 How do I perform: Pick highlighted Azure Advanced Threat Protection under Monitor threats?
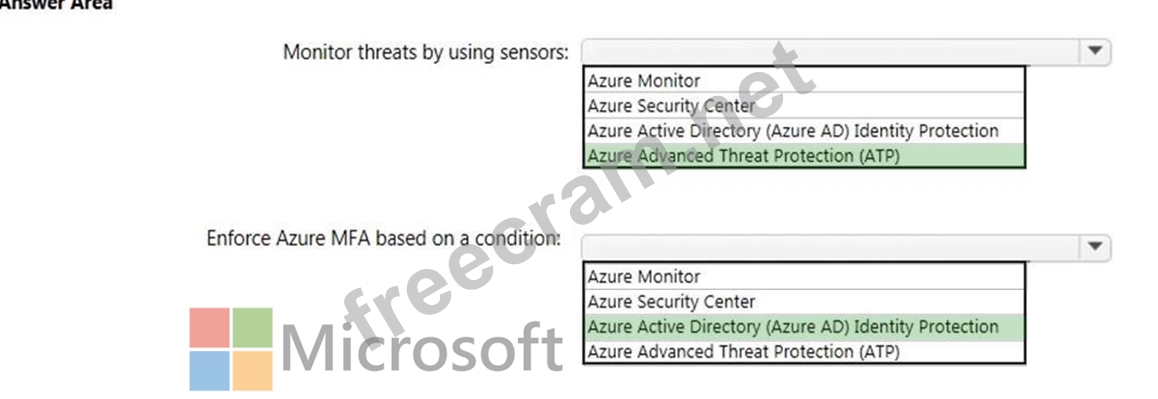click(804, 156)
